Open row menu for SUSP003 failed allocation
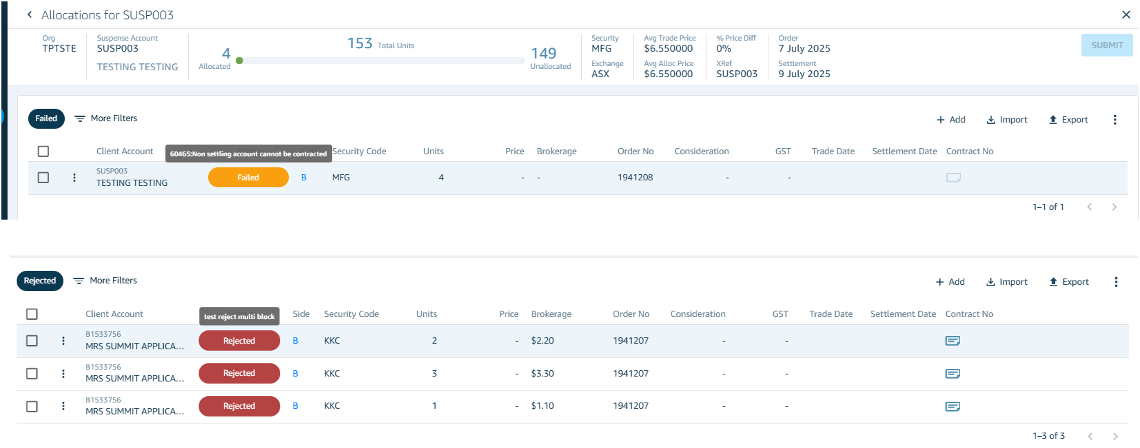 click(x=74, y=178)
